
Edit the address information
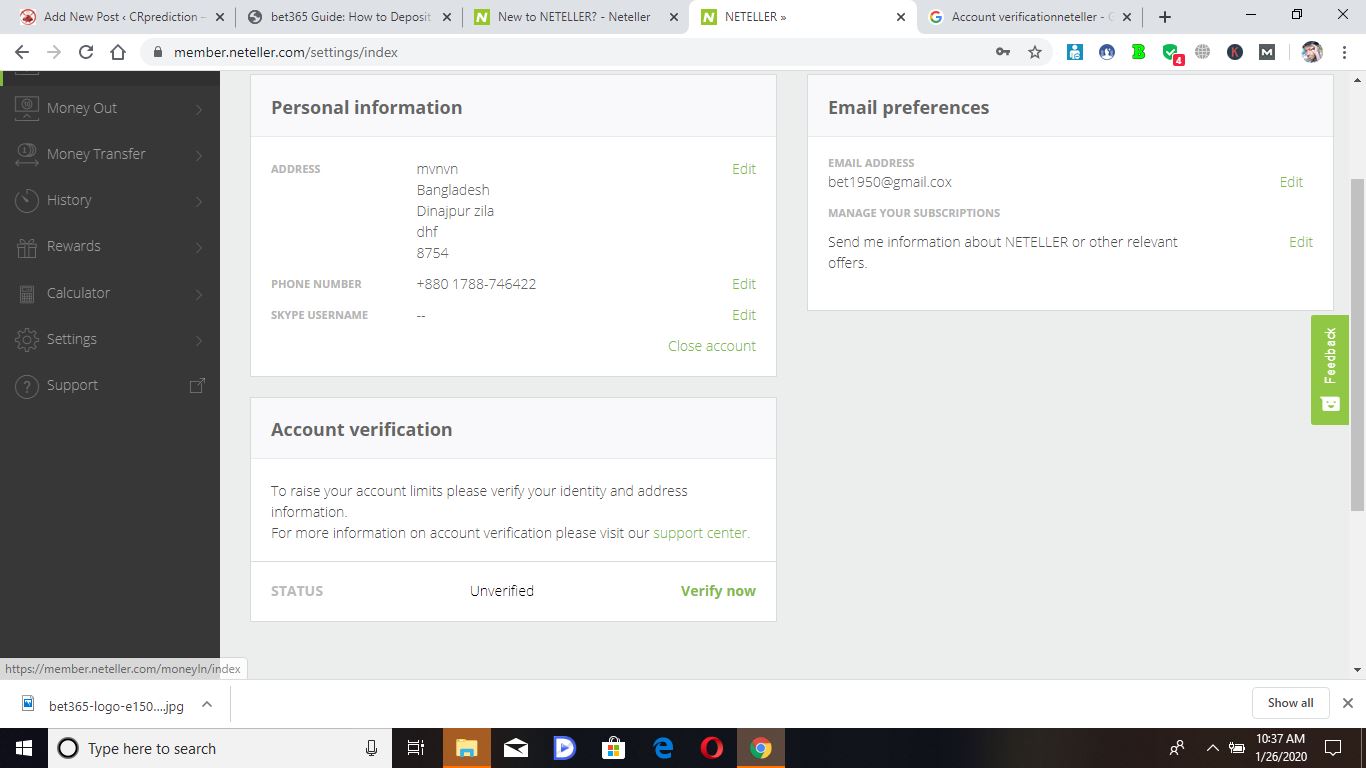pos(743,169)
